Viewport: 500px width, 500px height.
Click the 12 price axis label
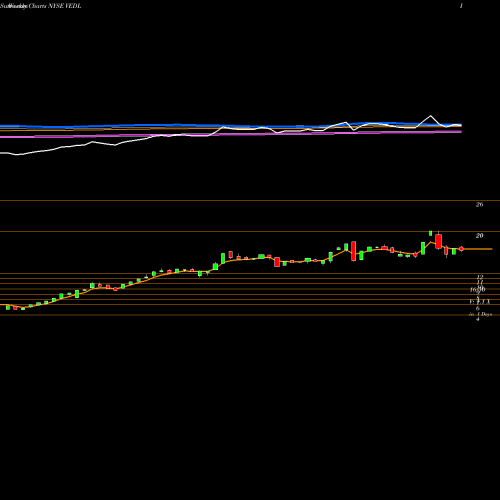[x=480, y=277]
